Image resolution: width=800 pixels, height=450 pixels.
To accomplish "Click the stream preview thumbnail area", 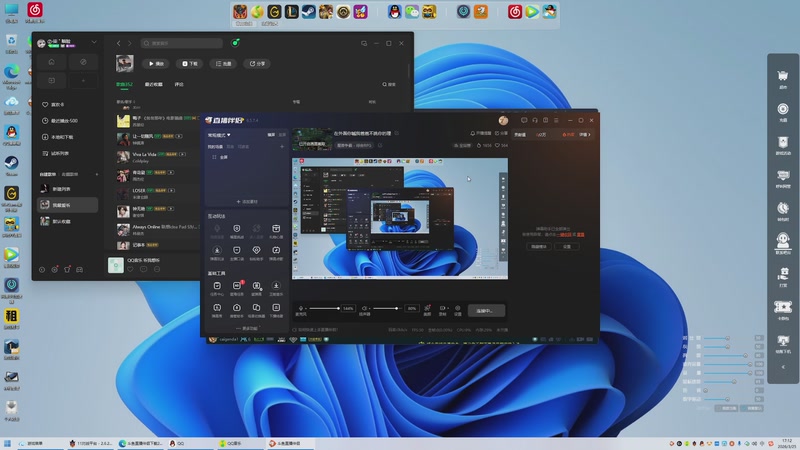I will coord(312,139).
